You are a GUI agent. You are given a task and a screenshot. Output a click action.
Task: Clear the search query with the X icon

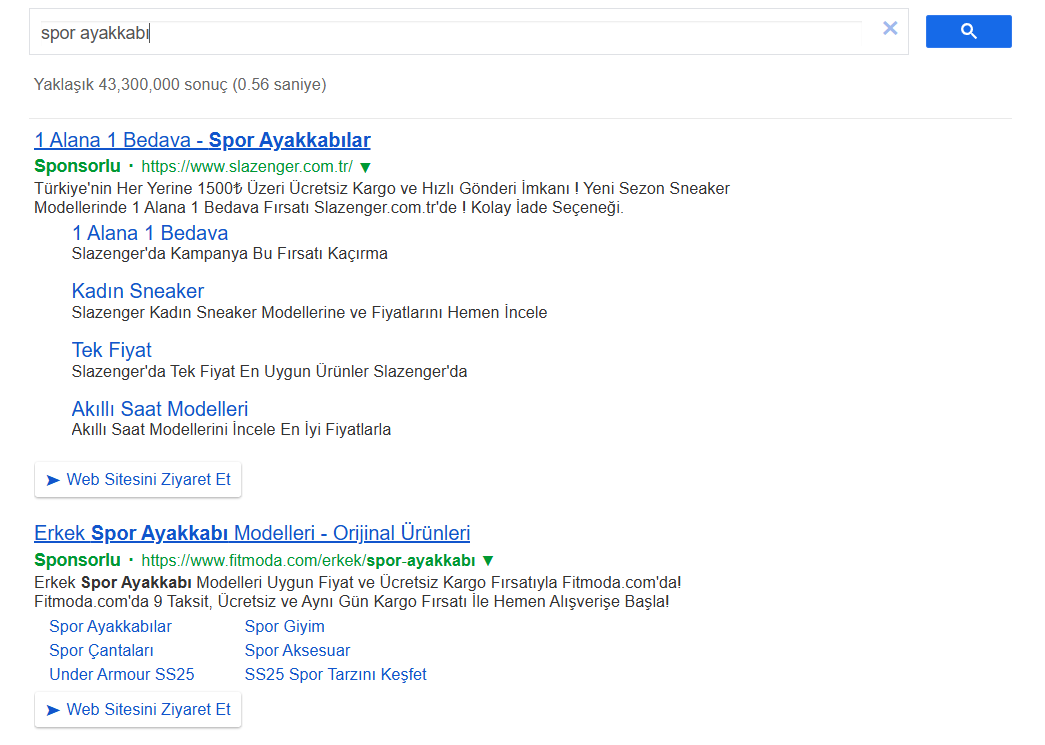click(890, 28)
